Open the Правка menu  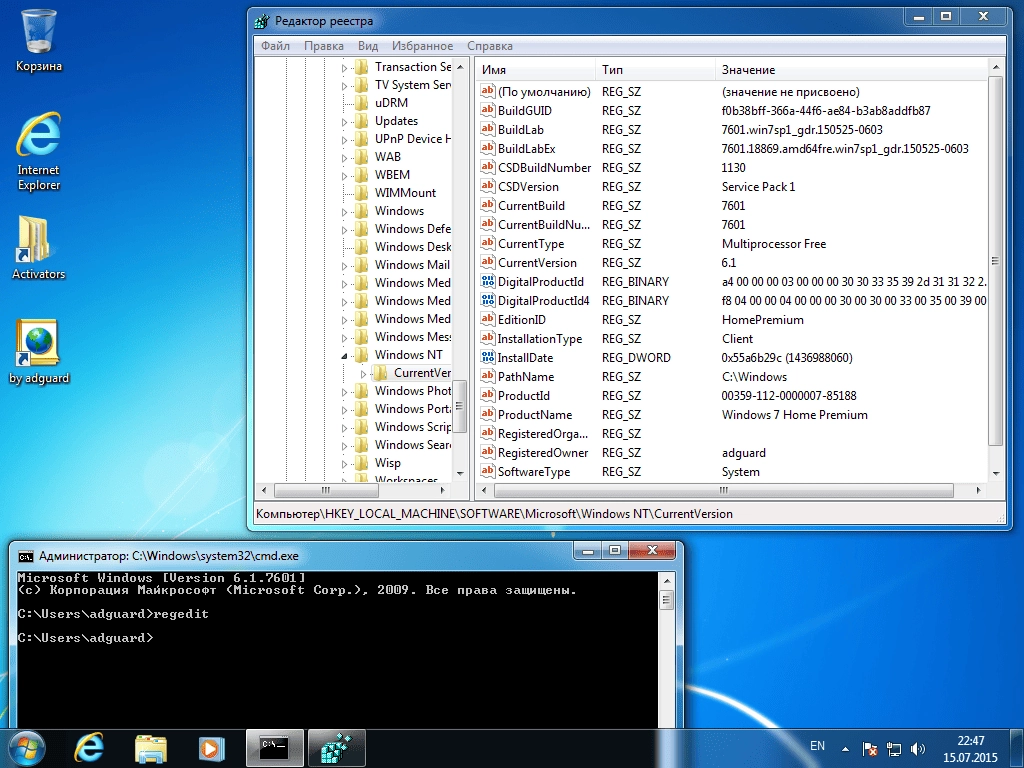click(323, 46)
